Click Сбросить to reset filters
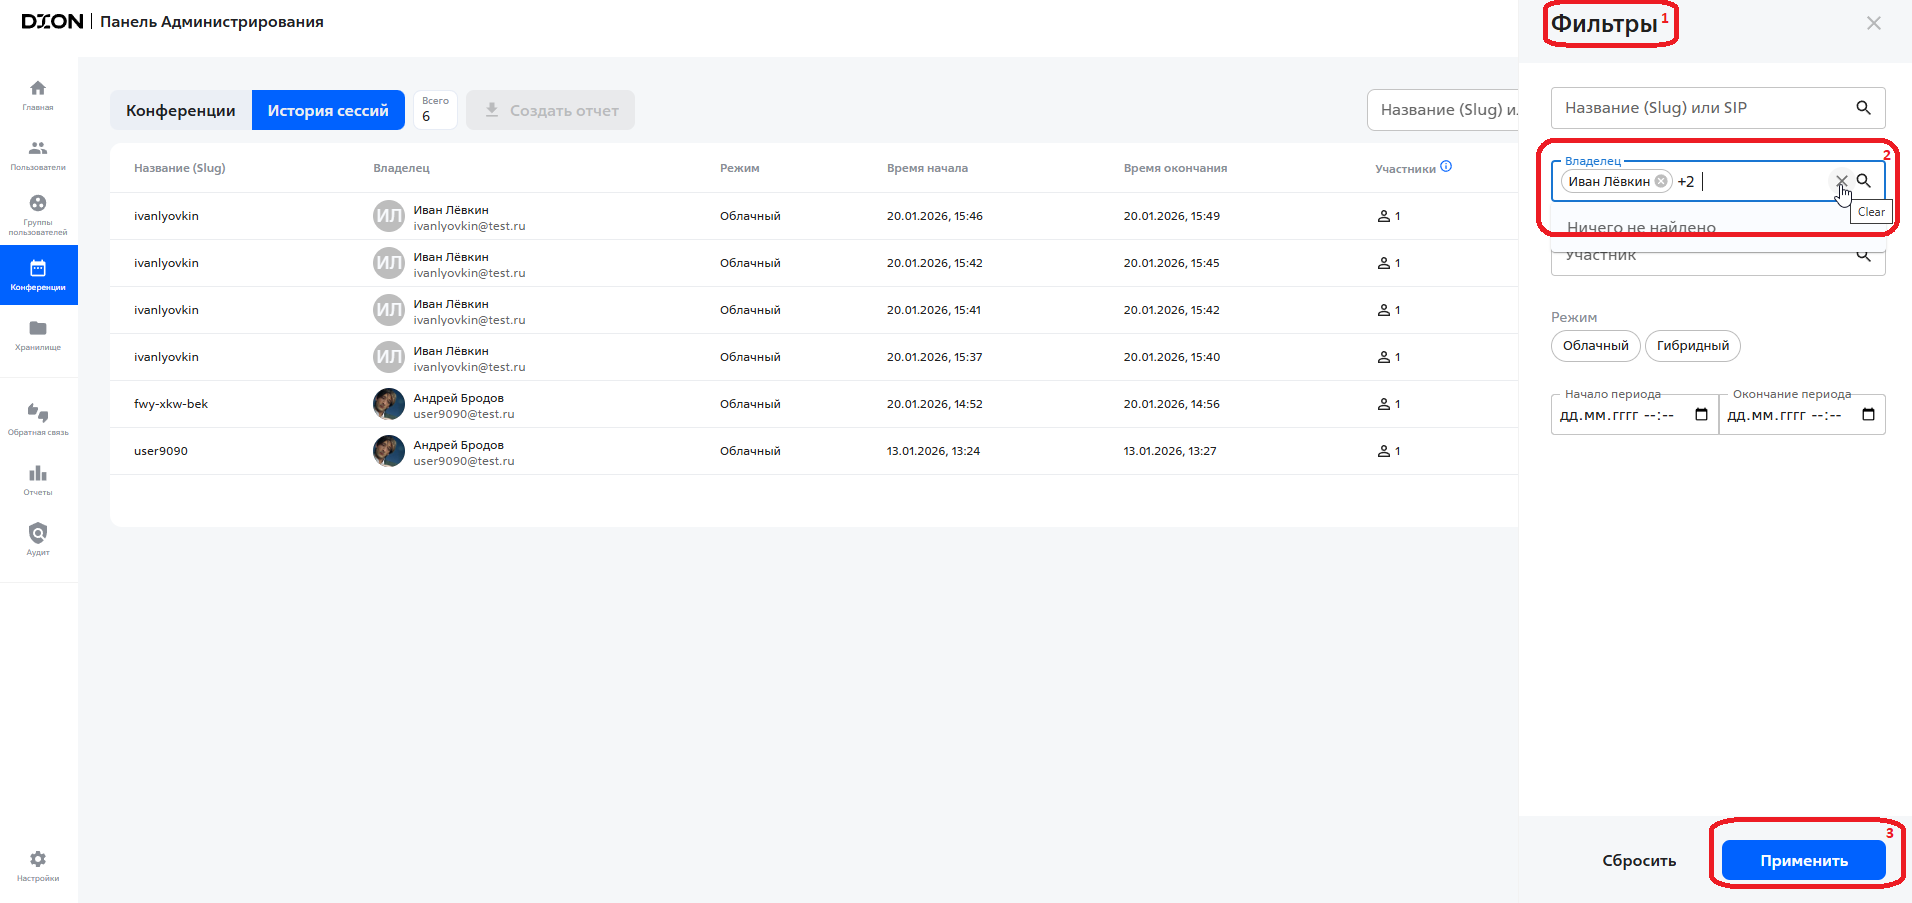 1639,861
